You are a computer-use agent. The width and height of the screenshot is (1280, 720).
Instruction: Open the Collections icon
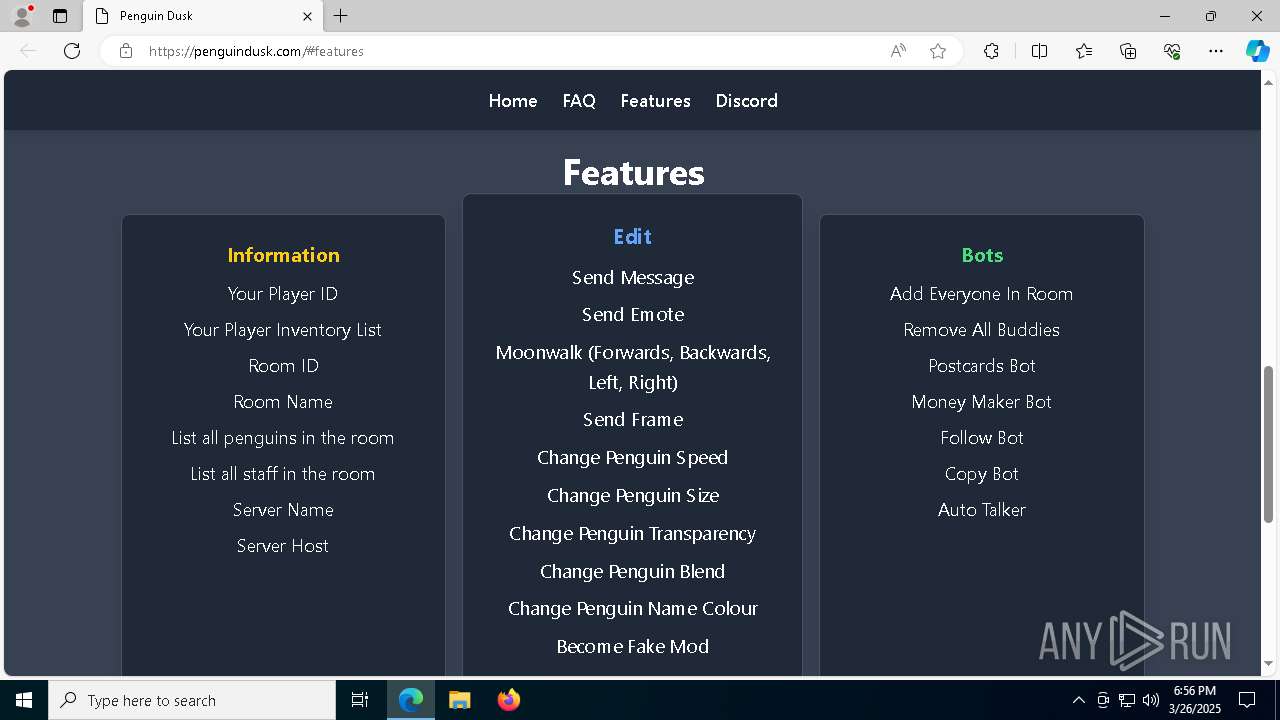1128,51
